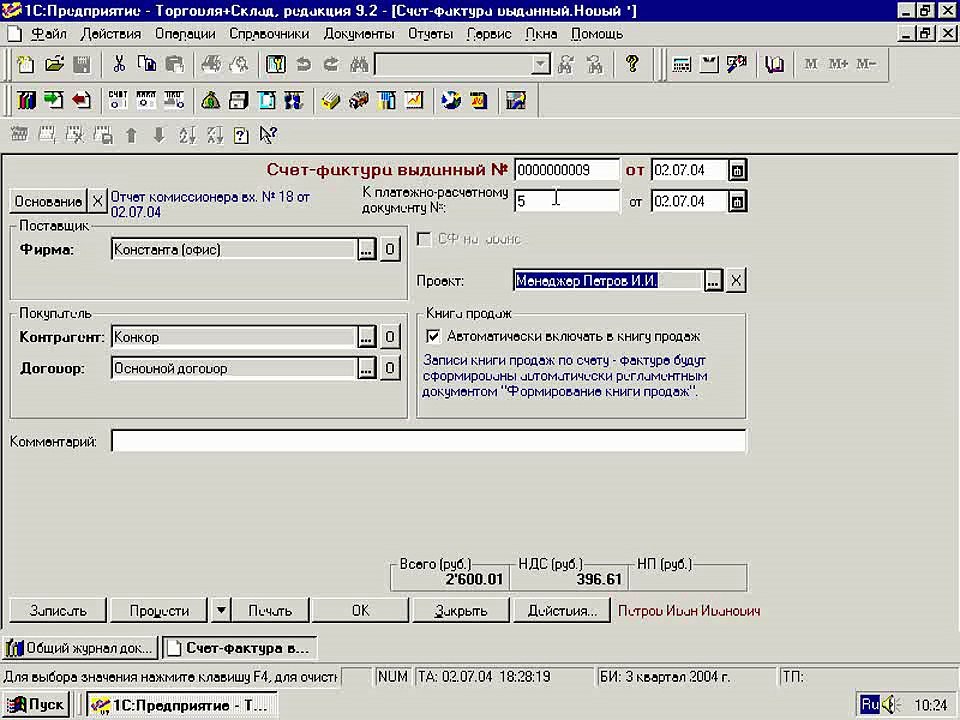Click the Провести button
This screenshot has height=720, width=960.
pos(159,610)
